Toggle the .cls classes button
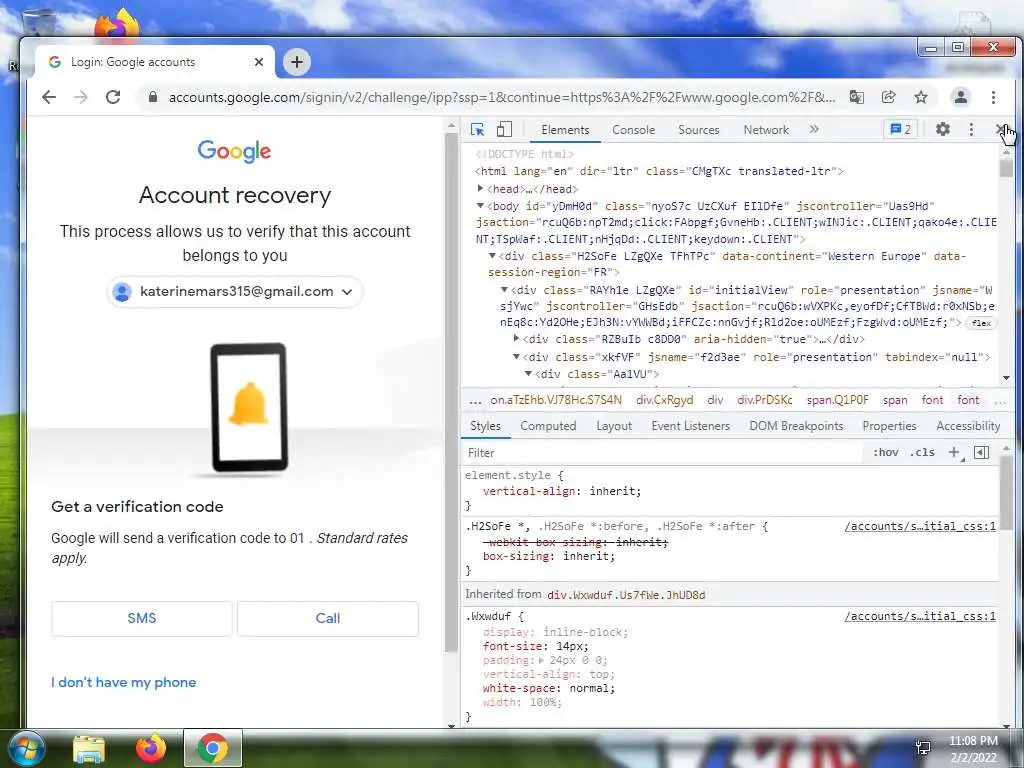Image resolution: width=1024 pixels, height=768 pixels. coord(922,453)
